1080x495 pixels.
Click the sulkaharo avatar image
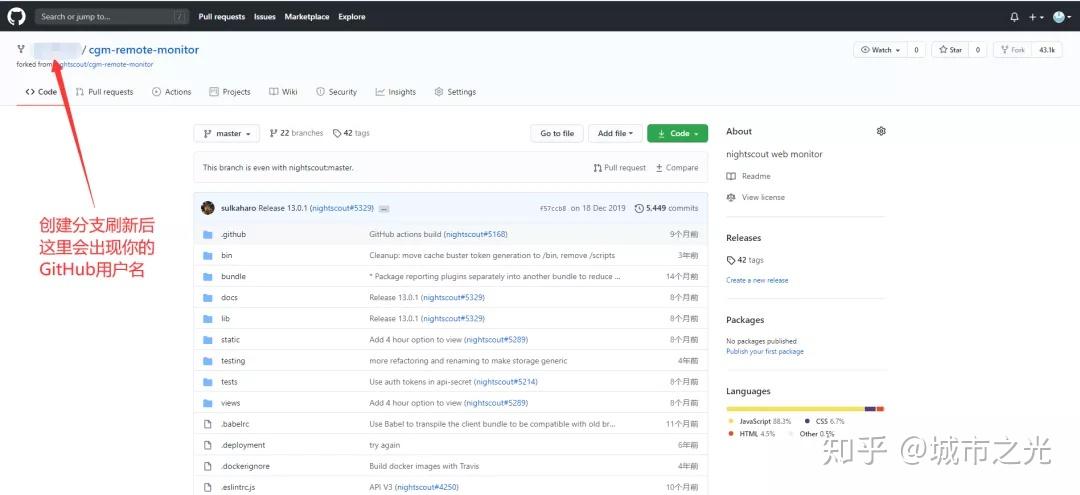[208, 208]
